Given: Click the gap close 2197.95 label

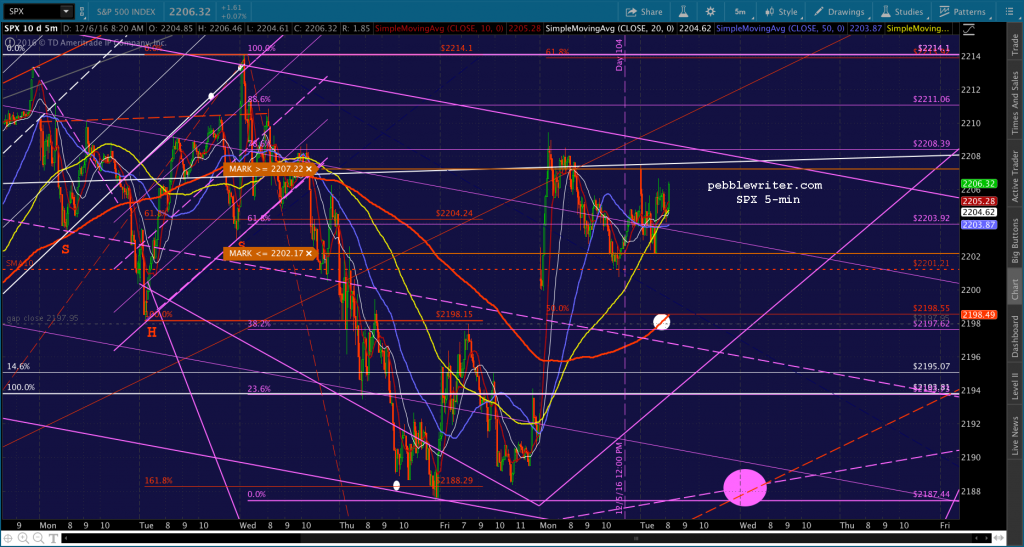Looking at the screenshot, I should click(42, 319).
